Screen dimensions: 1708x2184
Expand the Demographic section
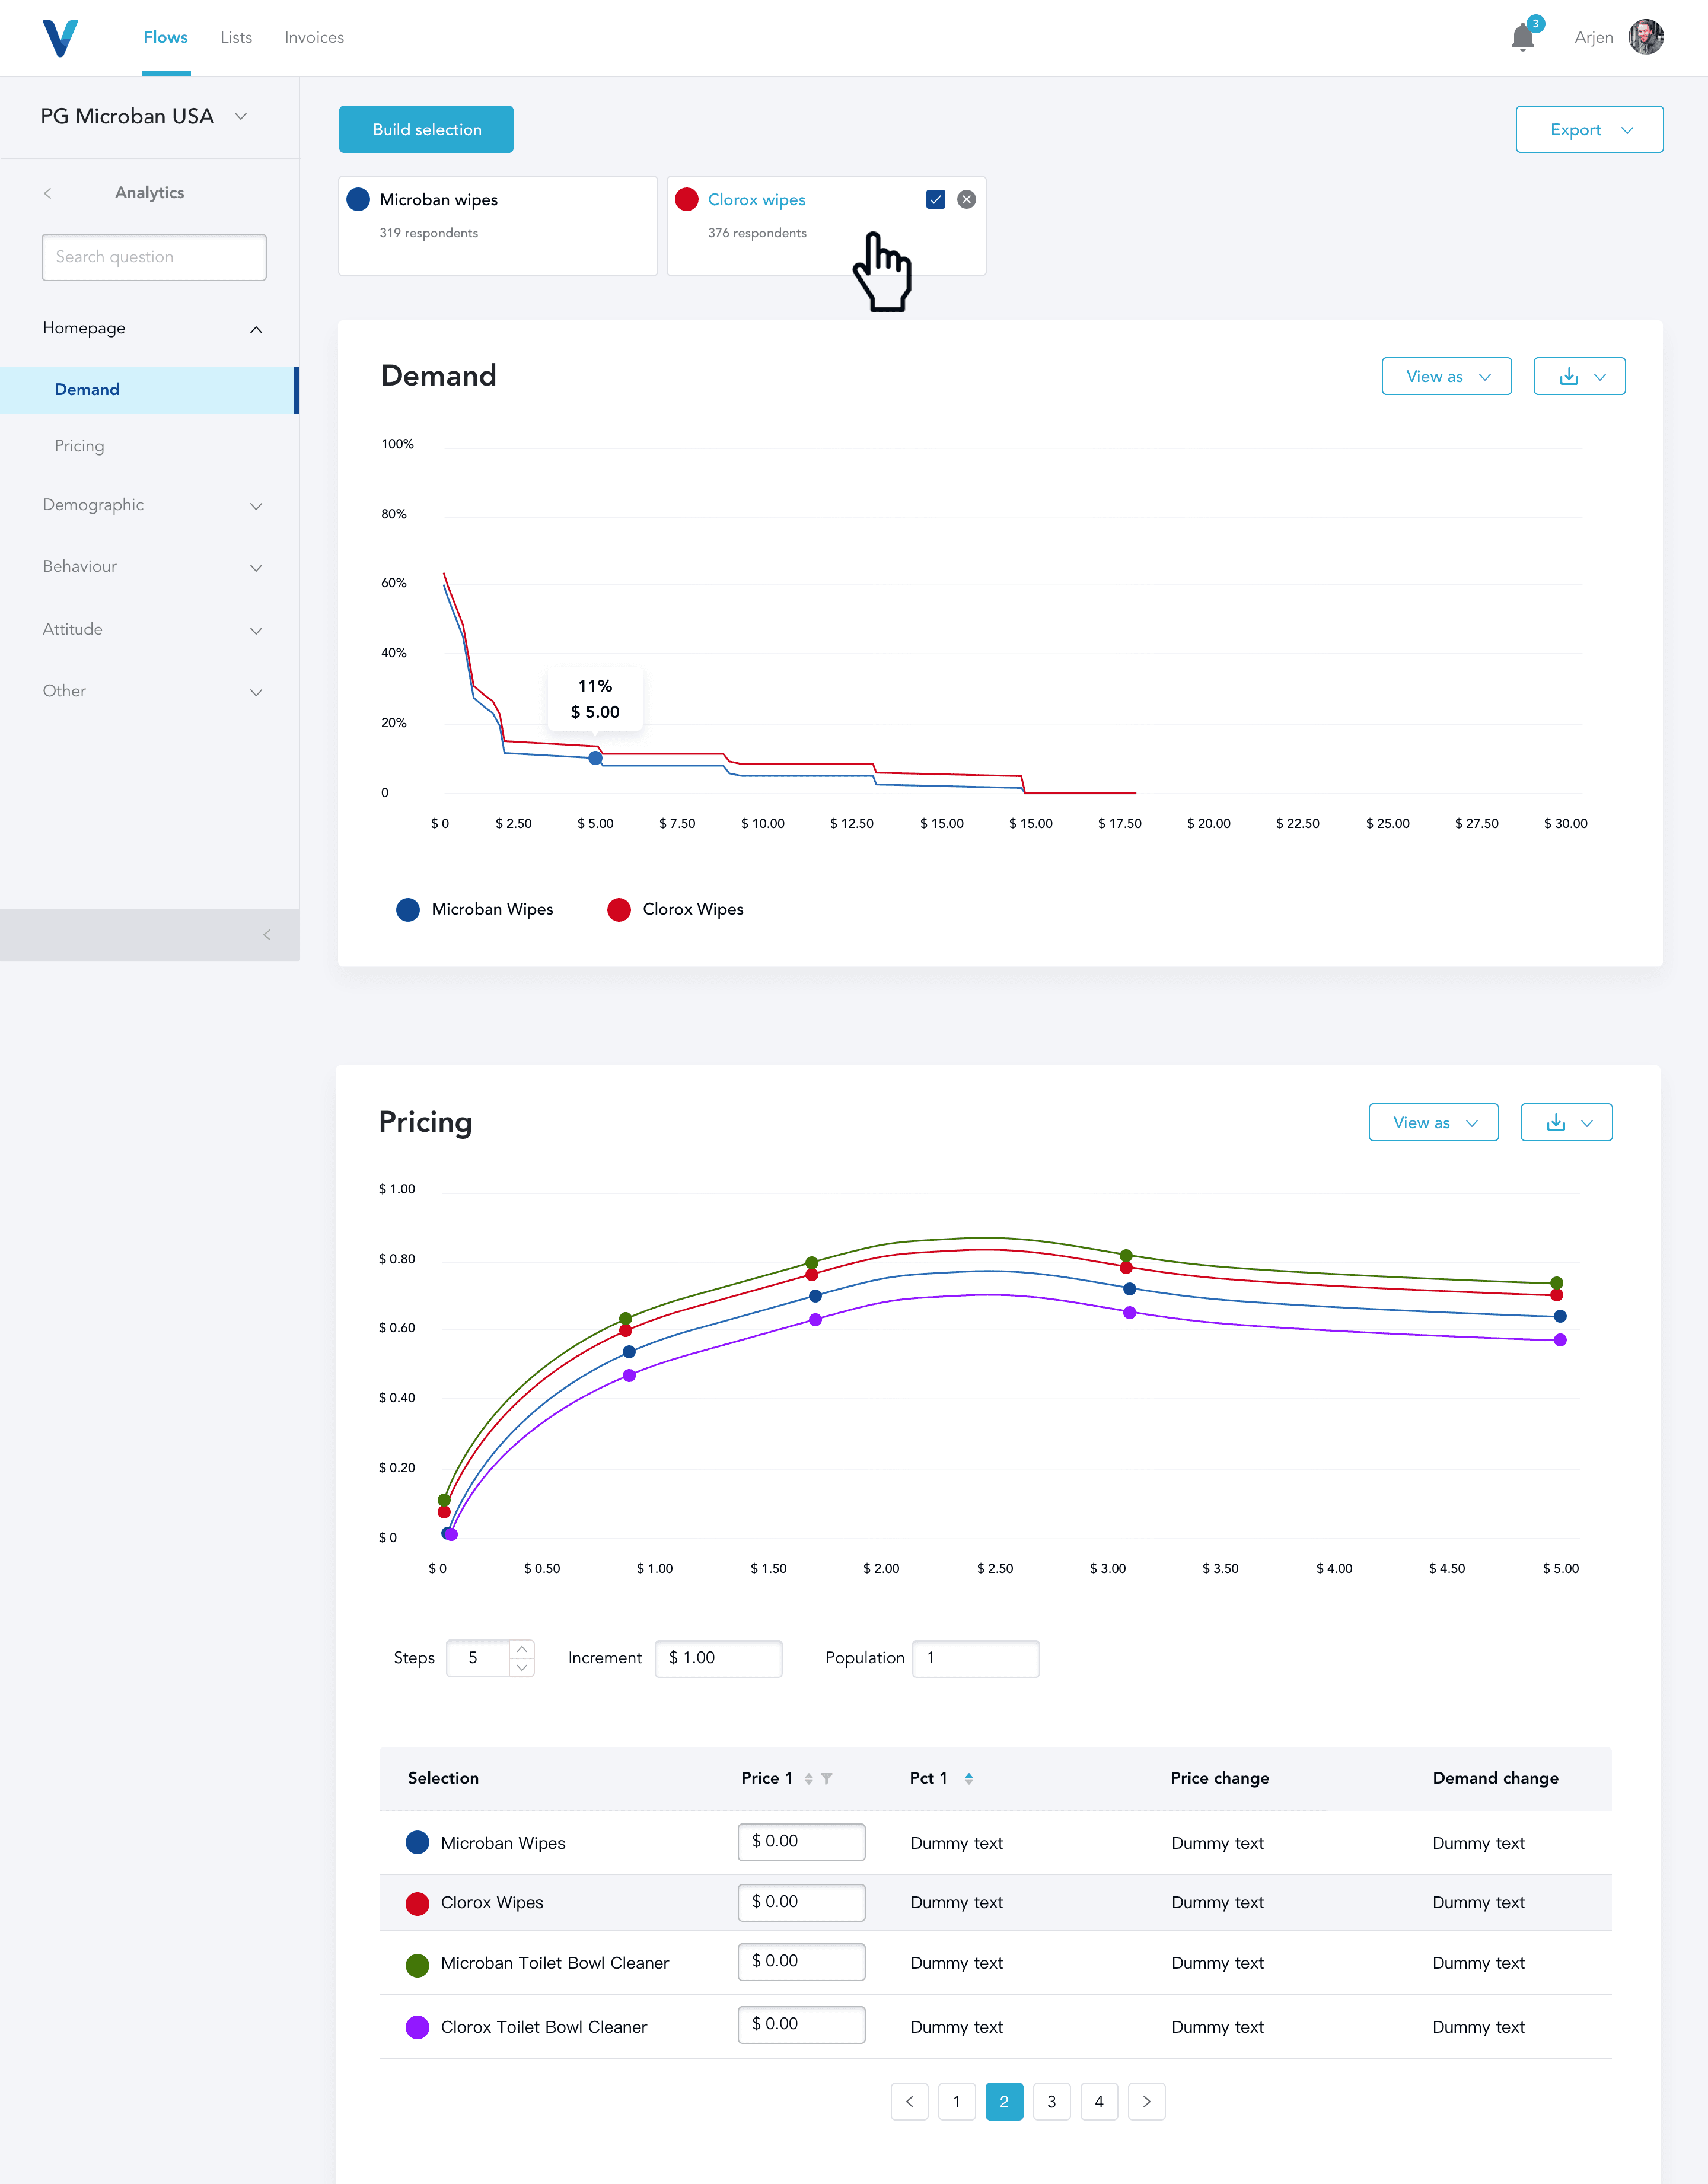click(152, 505)
